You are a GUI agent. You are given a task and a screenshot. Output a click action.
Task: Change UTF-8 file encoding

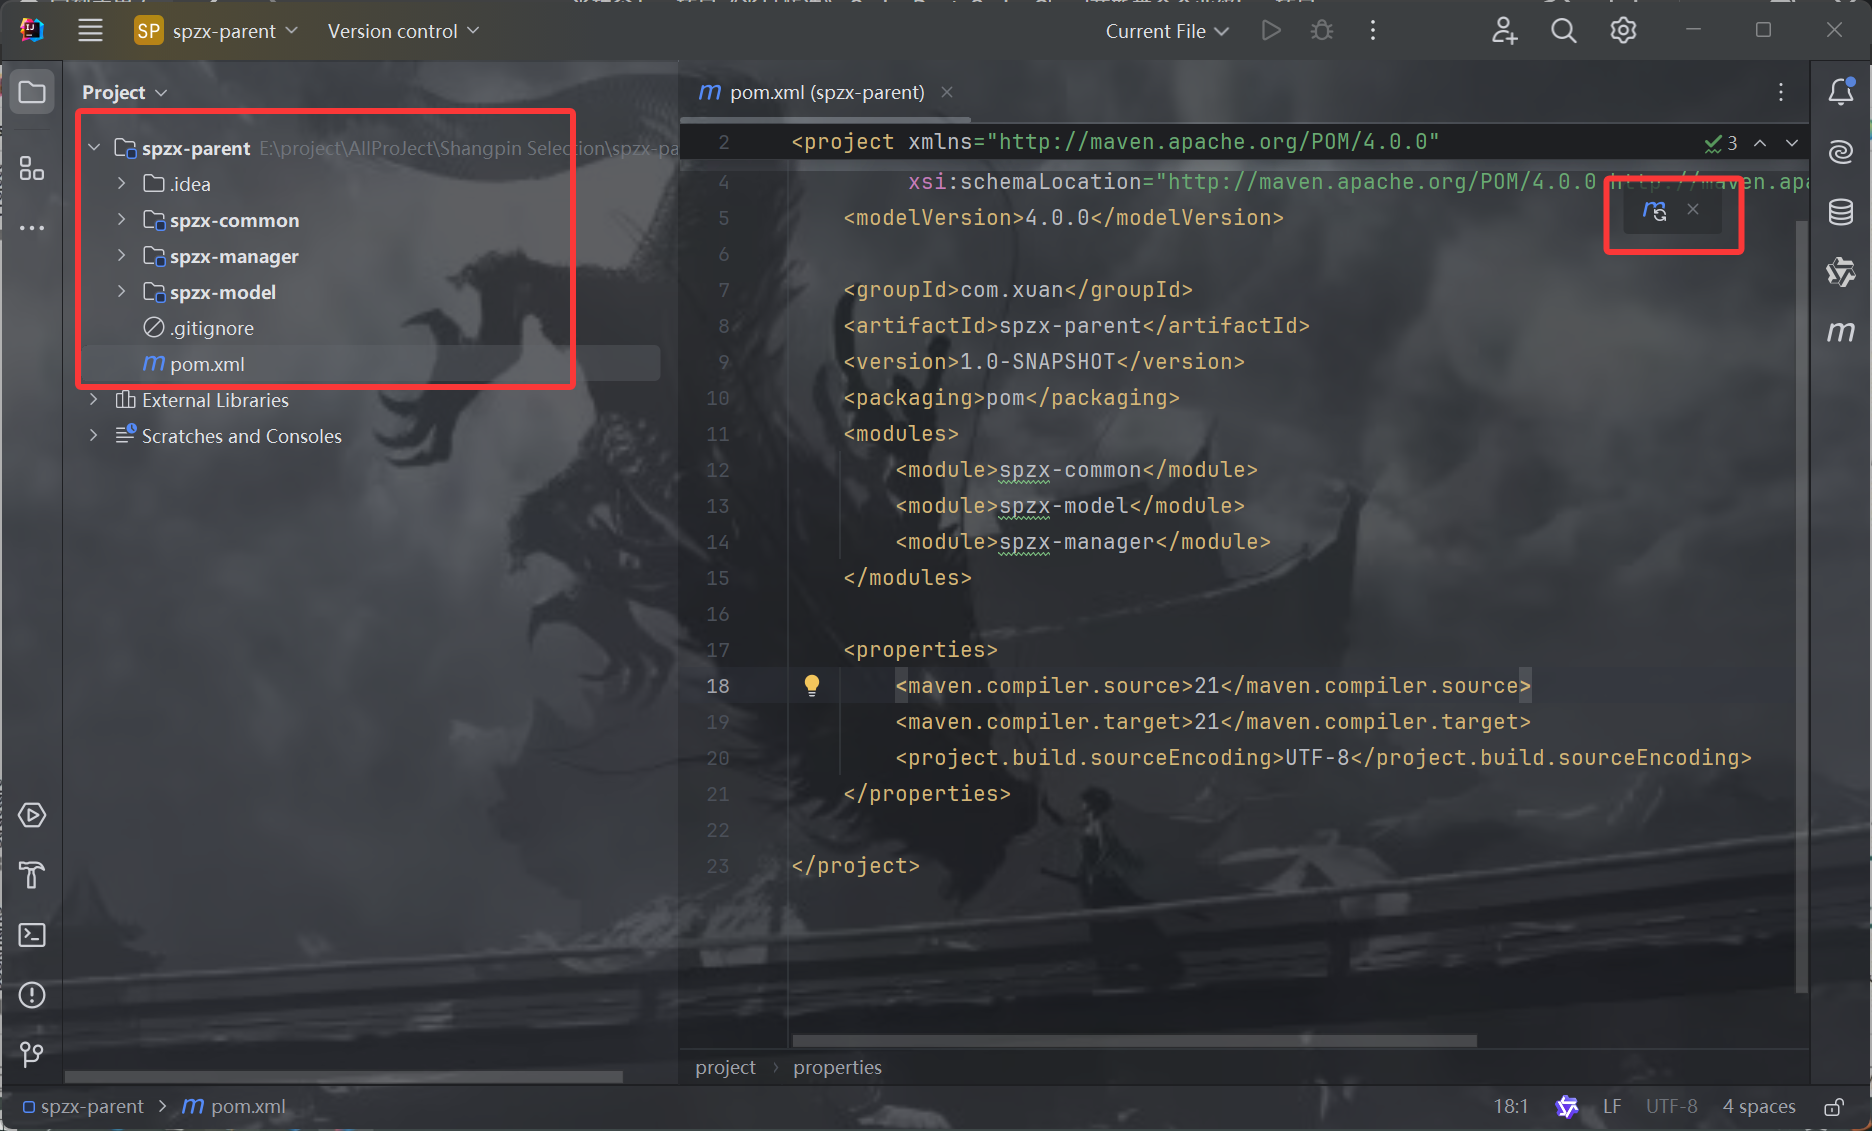coord(1672,1107)
